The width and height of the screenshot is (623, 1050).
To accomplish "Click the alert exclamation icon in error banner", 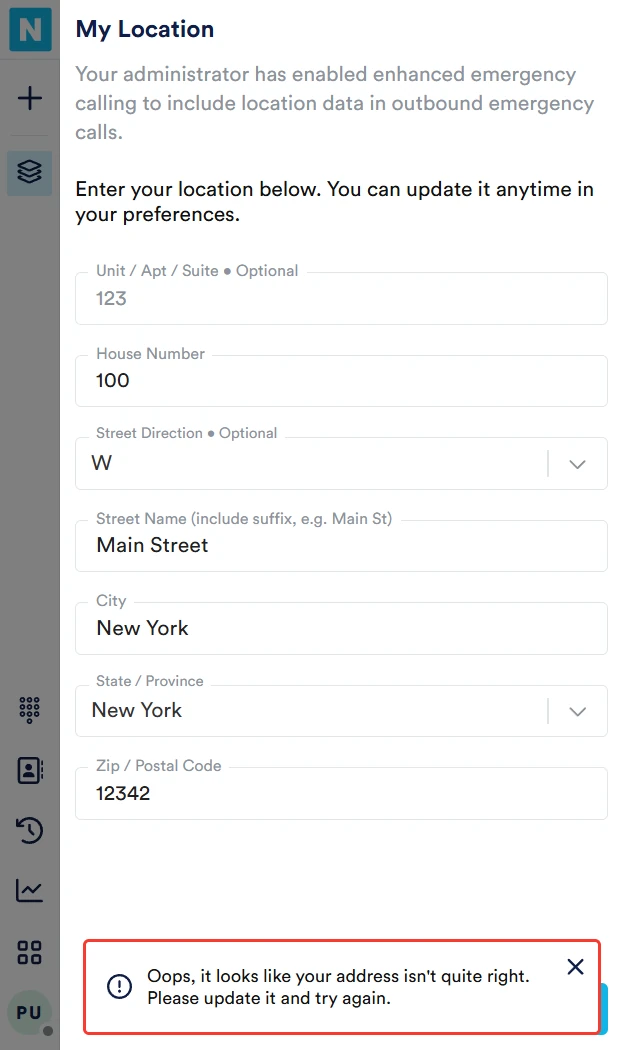I will point(119,986).
